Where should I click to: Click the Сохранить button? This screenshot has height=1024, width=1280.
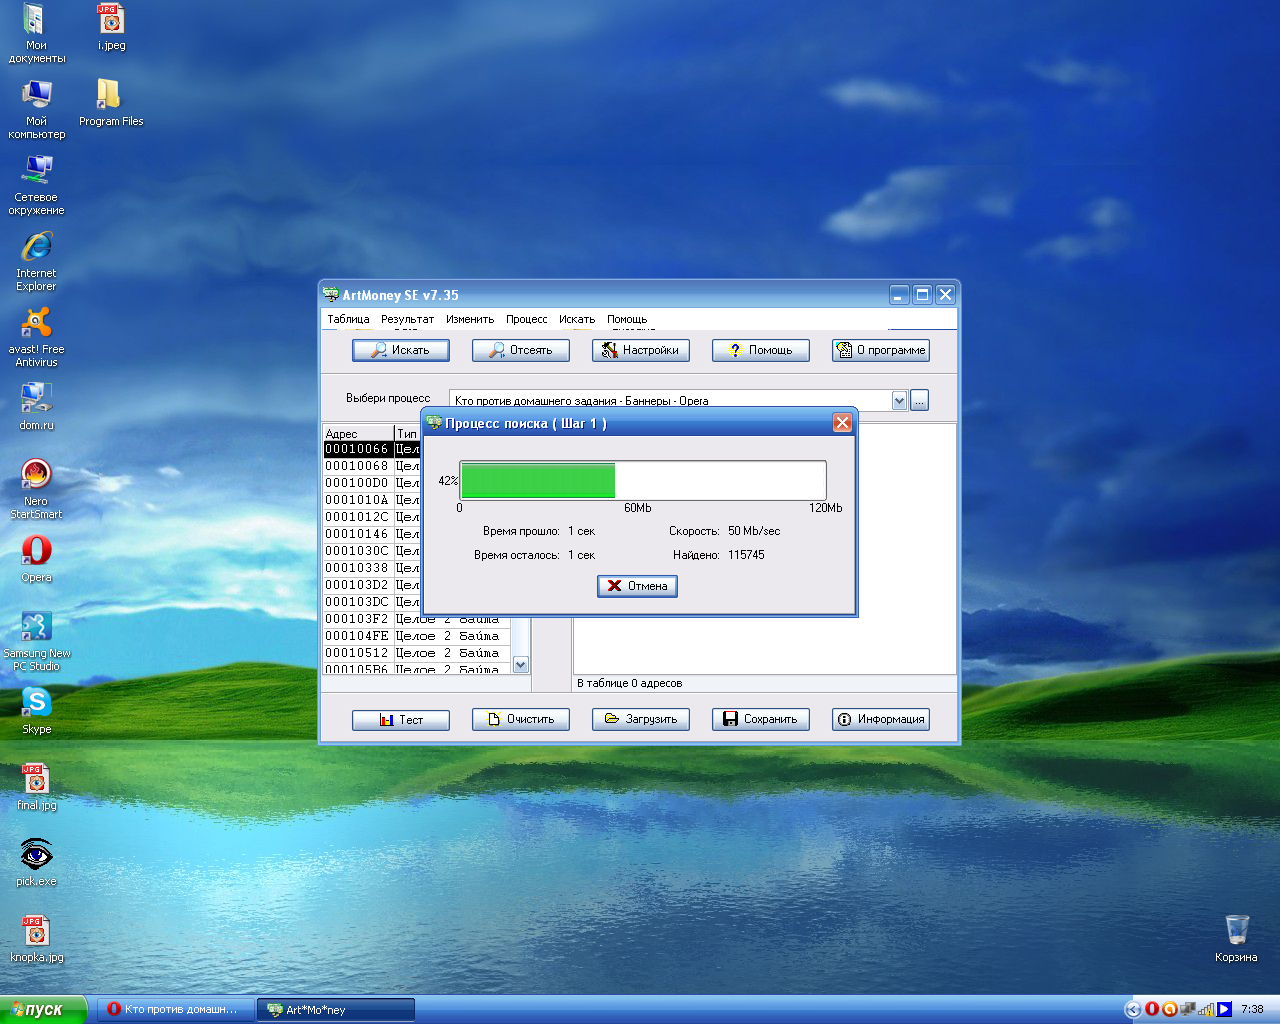coord(760,719)
